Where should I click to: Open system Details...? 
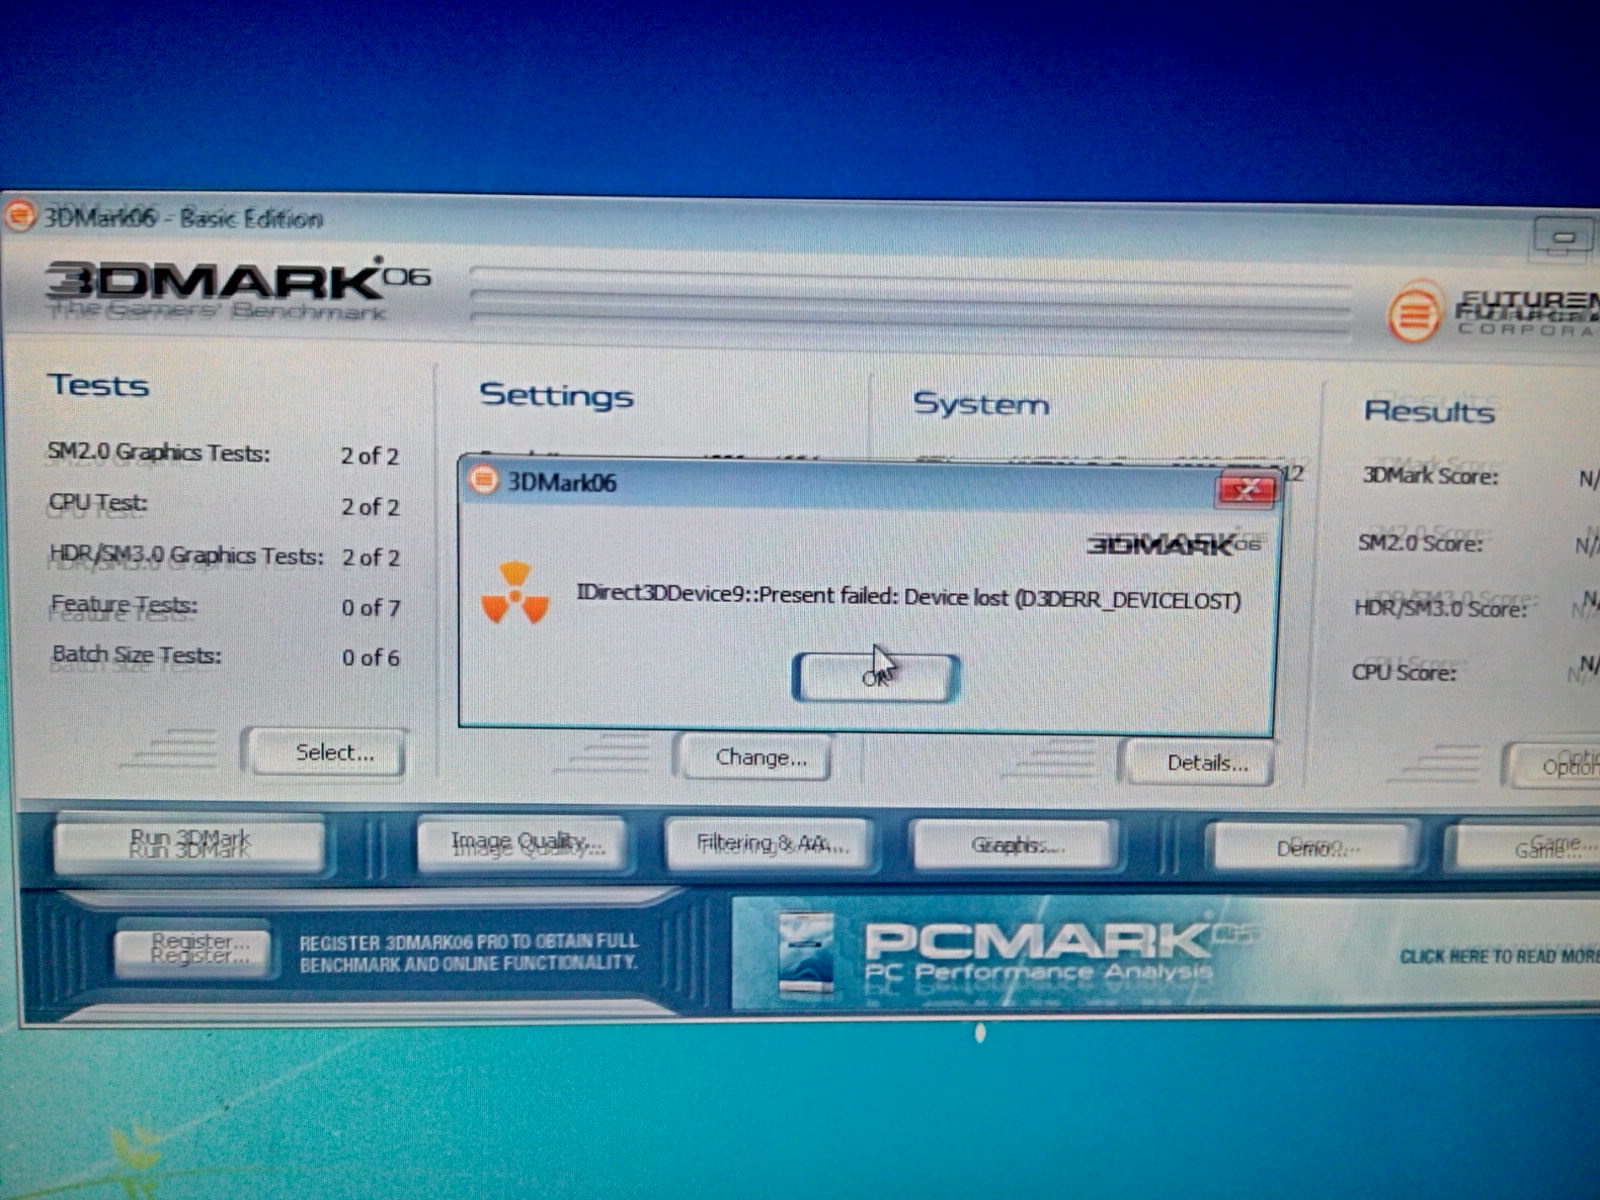1200,763
